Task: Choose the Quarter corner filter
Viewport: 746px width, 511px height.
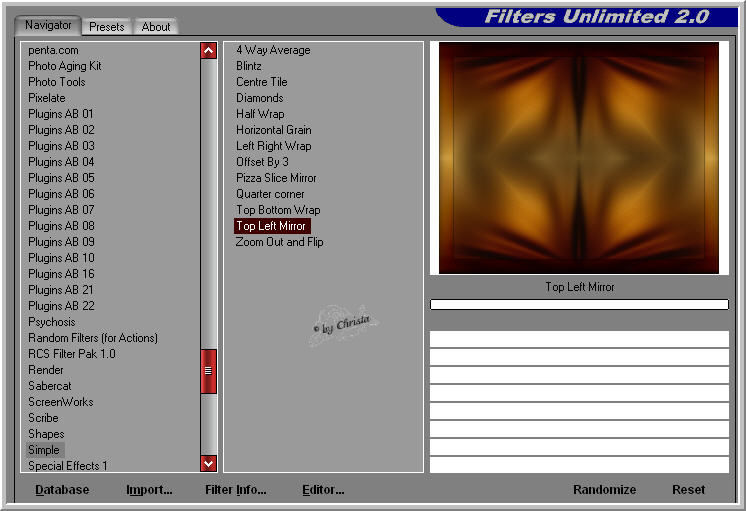Action: pyautogui.click(x=270, y=194)
